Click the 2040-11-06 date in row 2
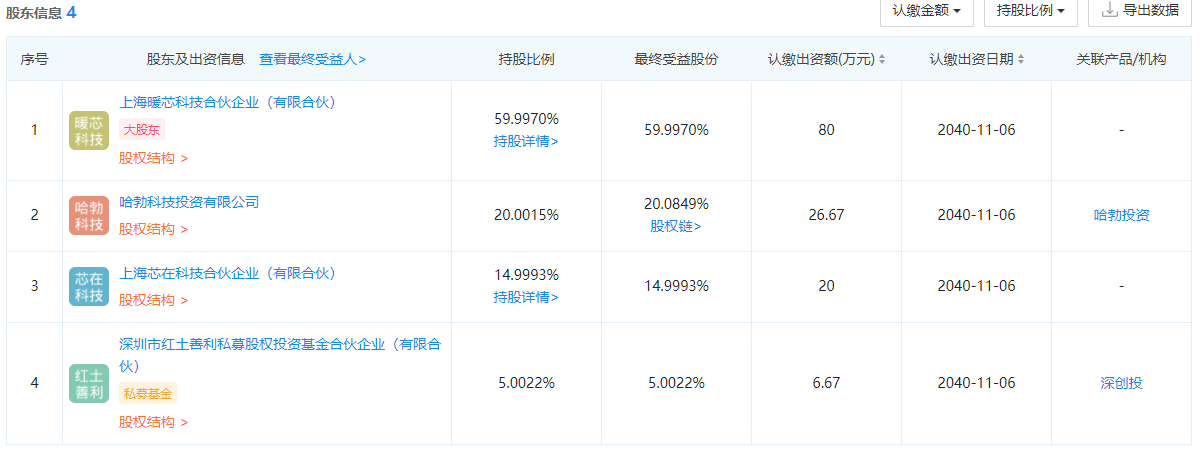 coord(976,215)
